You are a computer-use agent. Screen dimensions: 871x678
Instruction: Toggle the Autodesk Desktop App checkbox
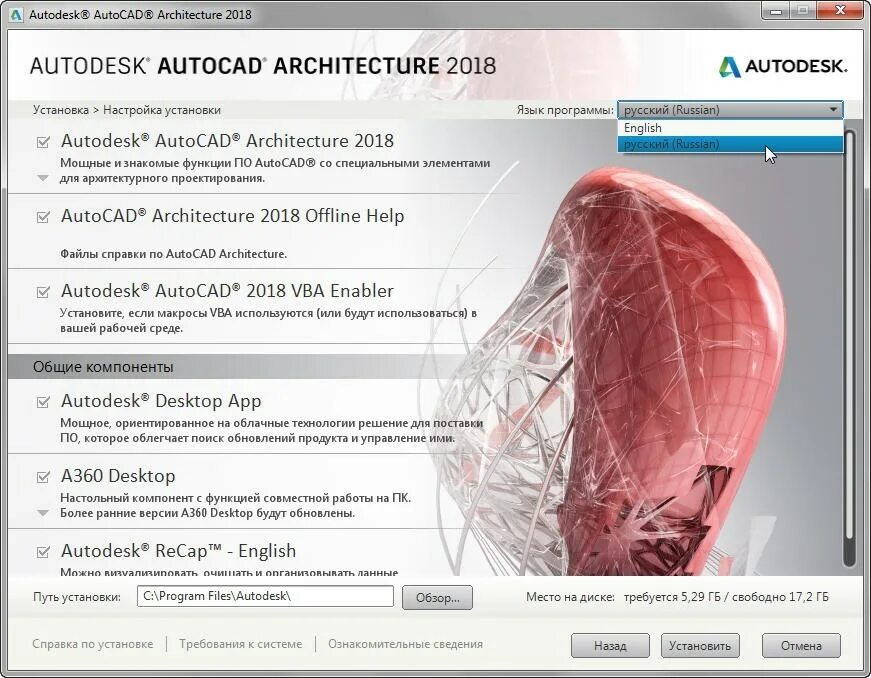43,401
